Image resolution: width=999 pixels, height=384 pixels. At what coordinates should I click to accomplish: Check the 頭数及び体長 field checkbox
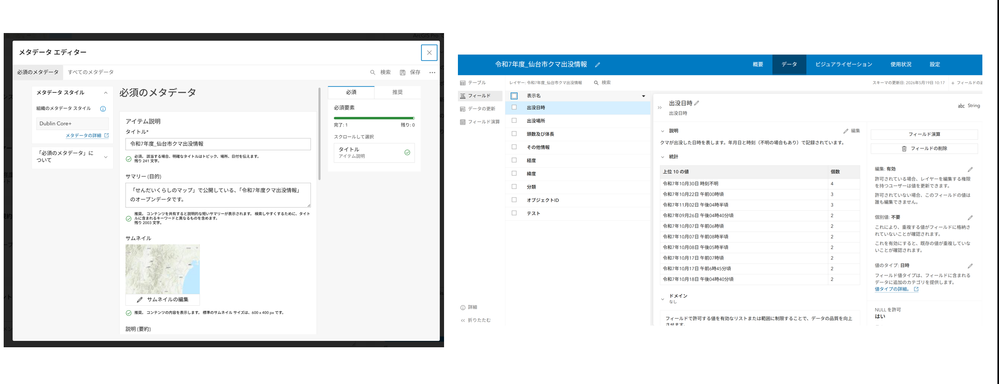click(x=514, y=134)
